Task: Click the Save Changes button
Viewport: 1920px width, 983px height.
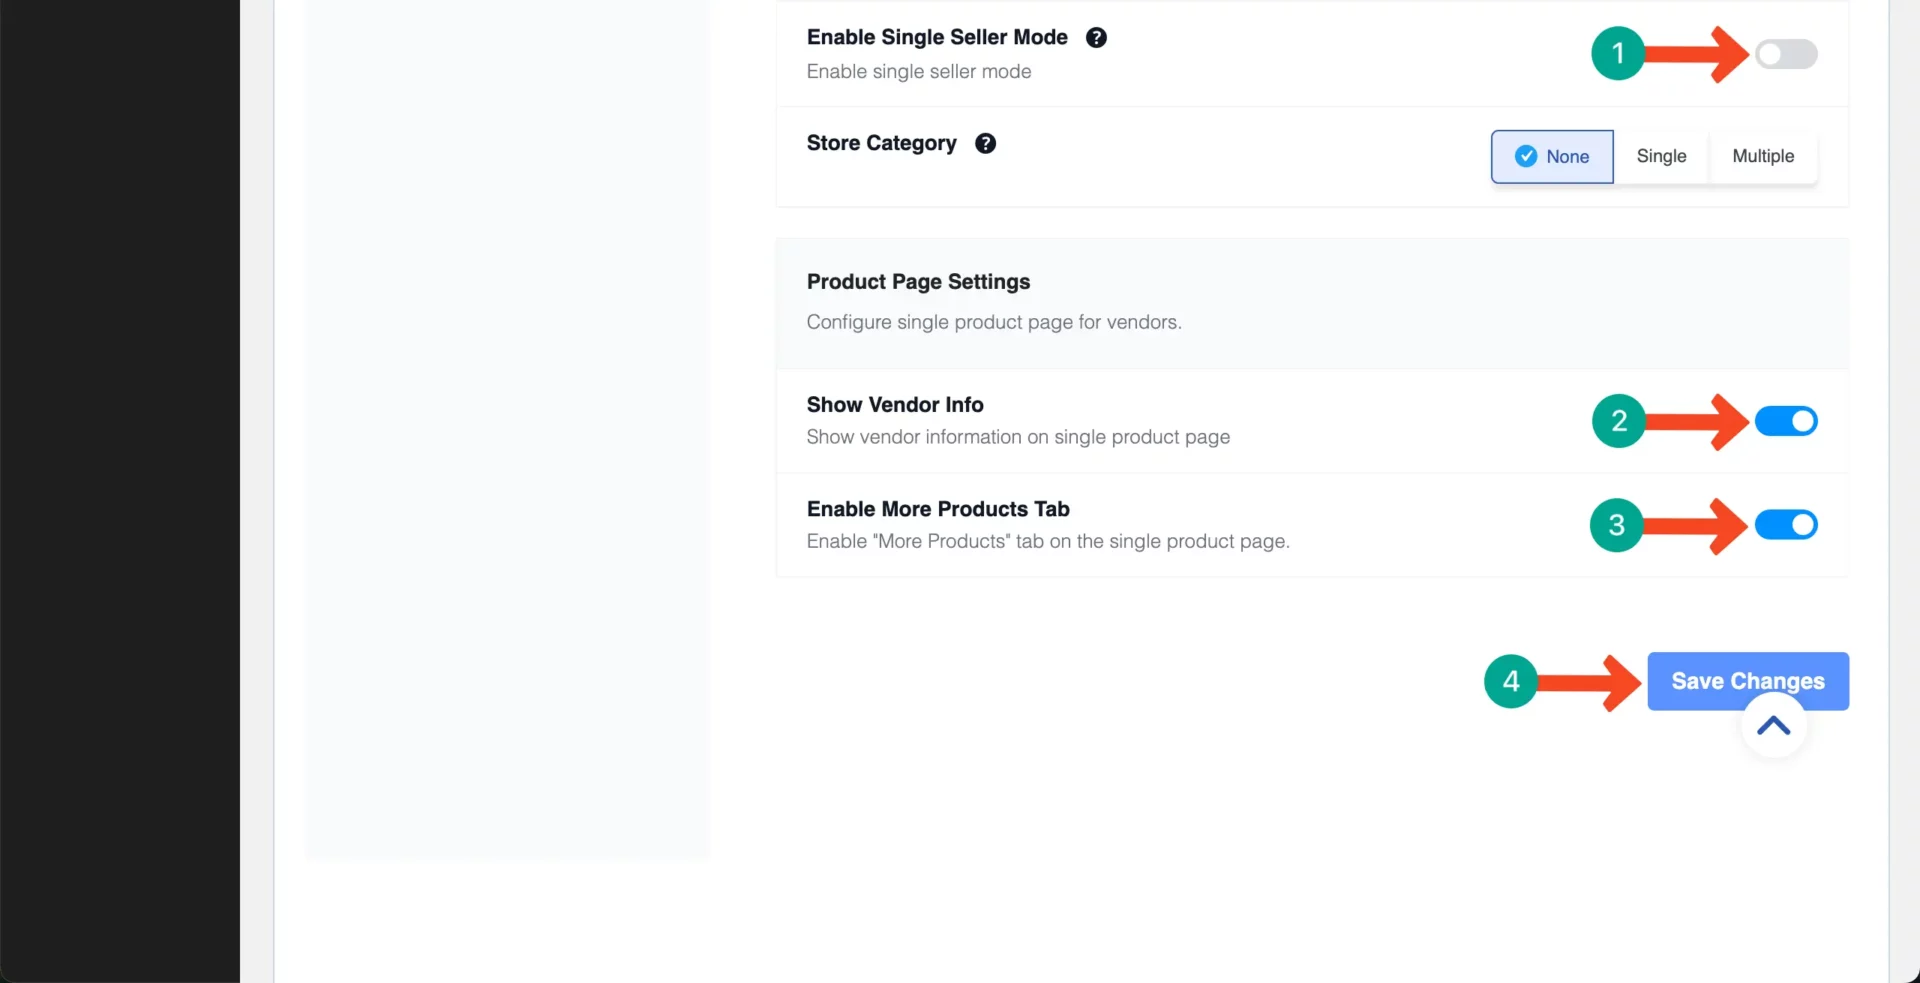Action: tap(1748, 681)
